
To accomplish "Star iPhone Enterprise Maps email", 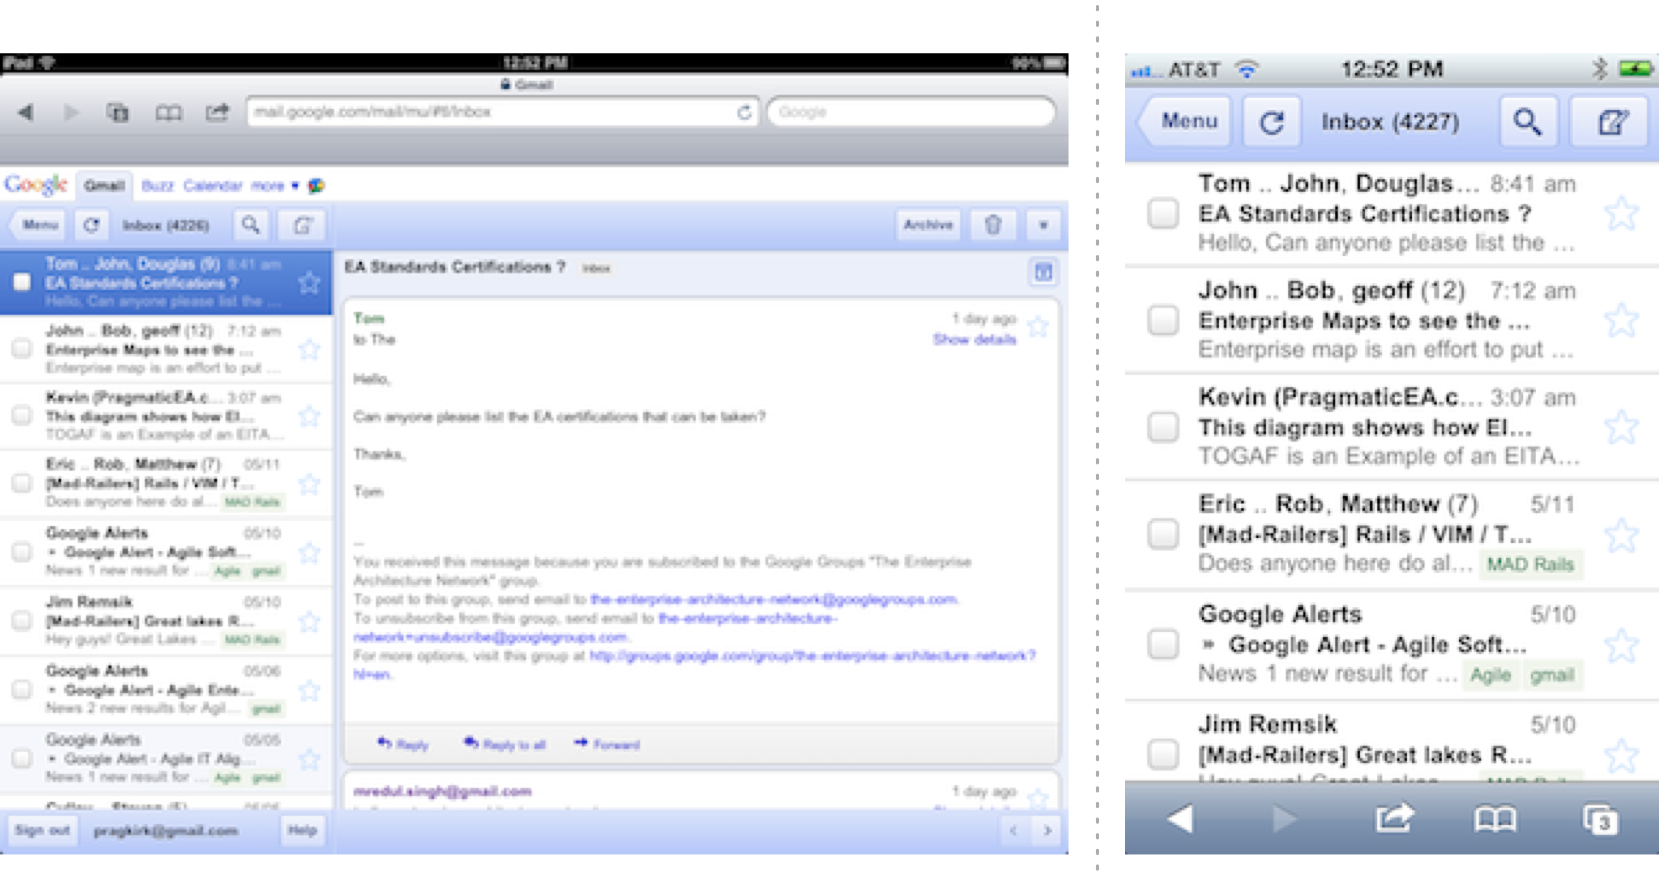I will point(1621,320).
